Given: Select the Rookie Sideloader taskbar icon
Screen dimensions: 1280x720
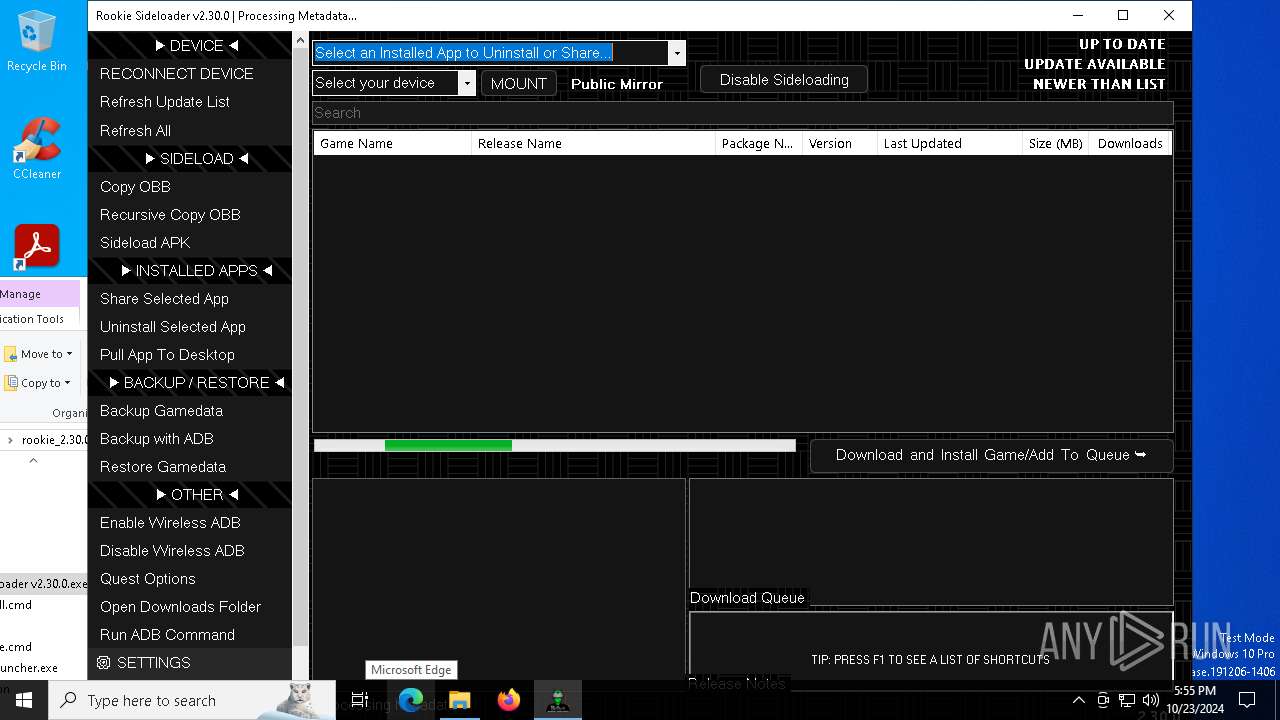Looking at the screenshot, I should coord(558,700).
